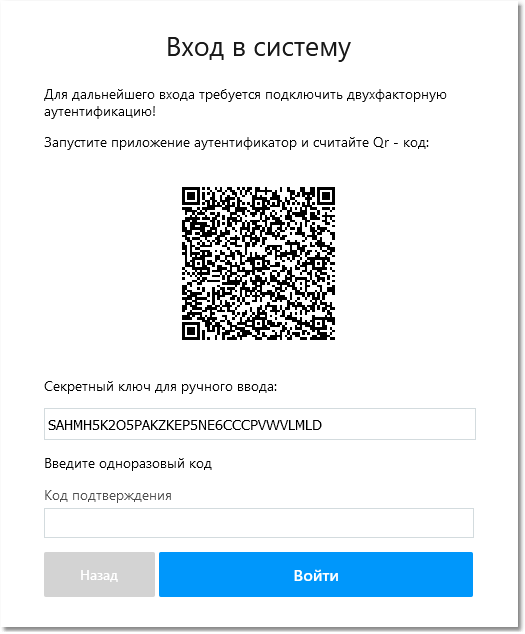
Task: Click the Войти login button
Action: click(315, 574)
